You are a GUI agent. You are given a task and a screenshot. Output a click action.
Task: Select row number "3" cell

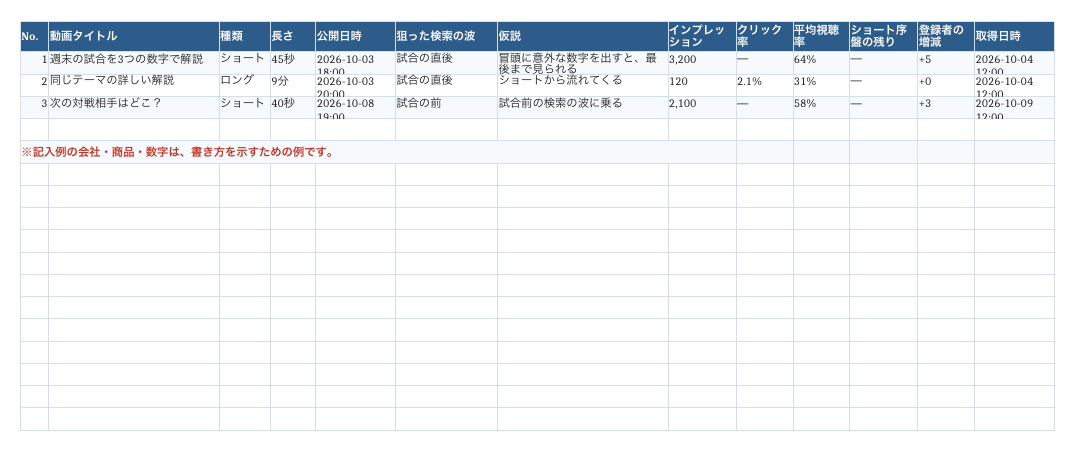[34, 108]
